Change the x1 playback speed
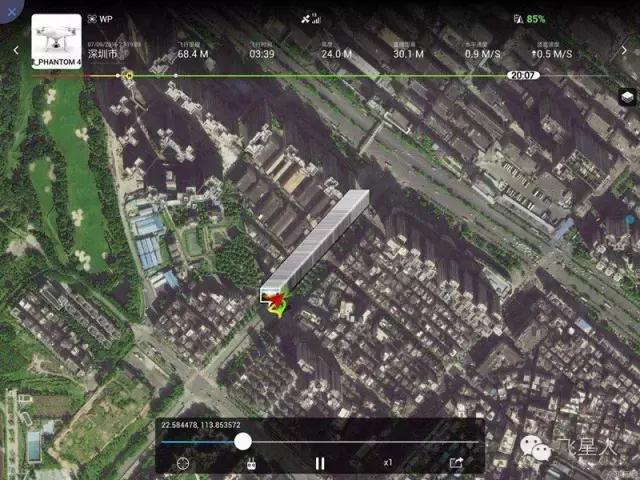Image resolution: width=640 pixels, height=480 pixels. [x=388, y=462]
